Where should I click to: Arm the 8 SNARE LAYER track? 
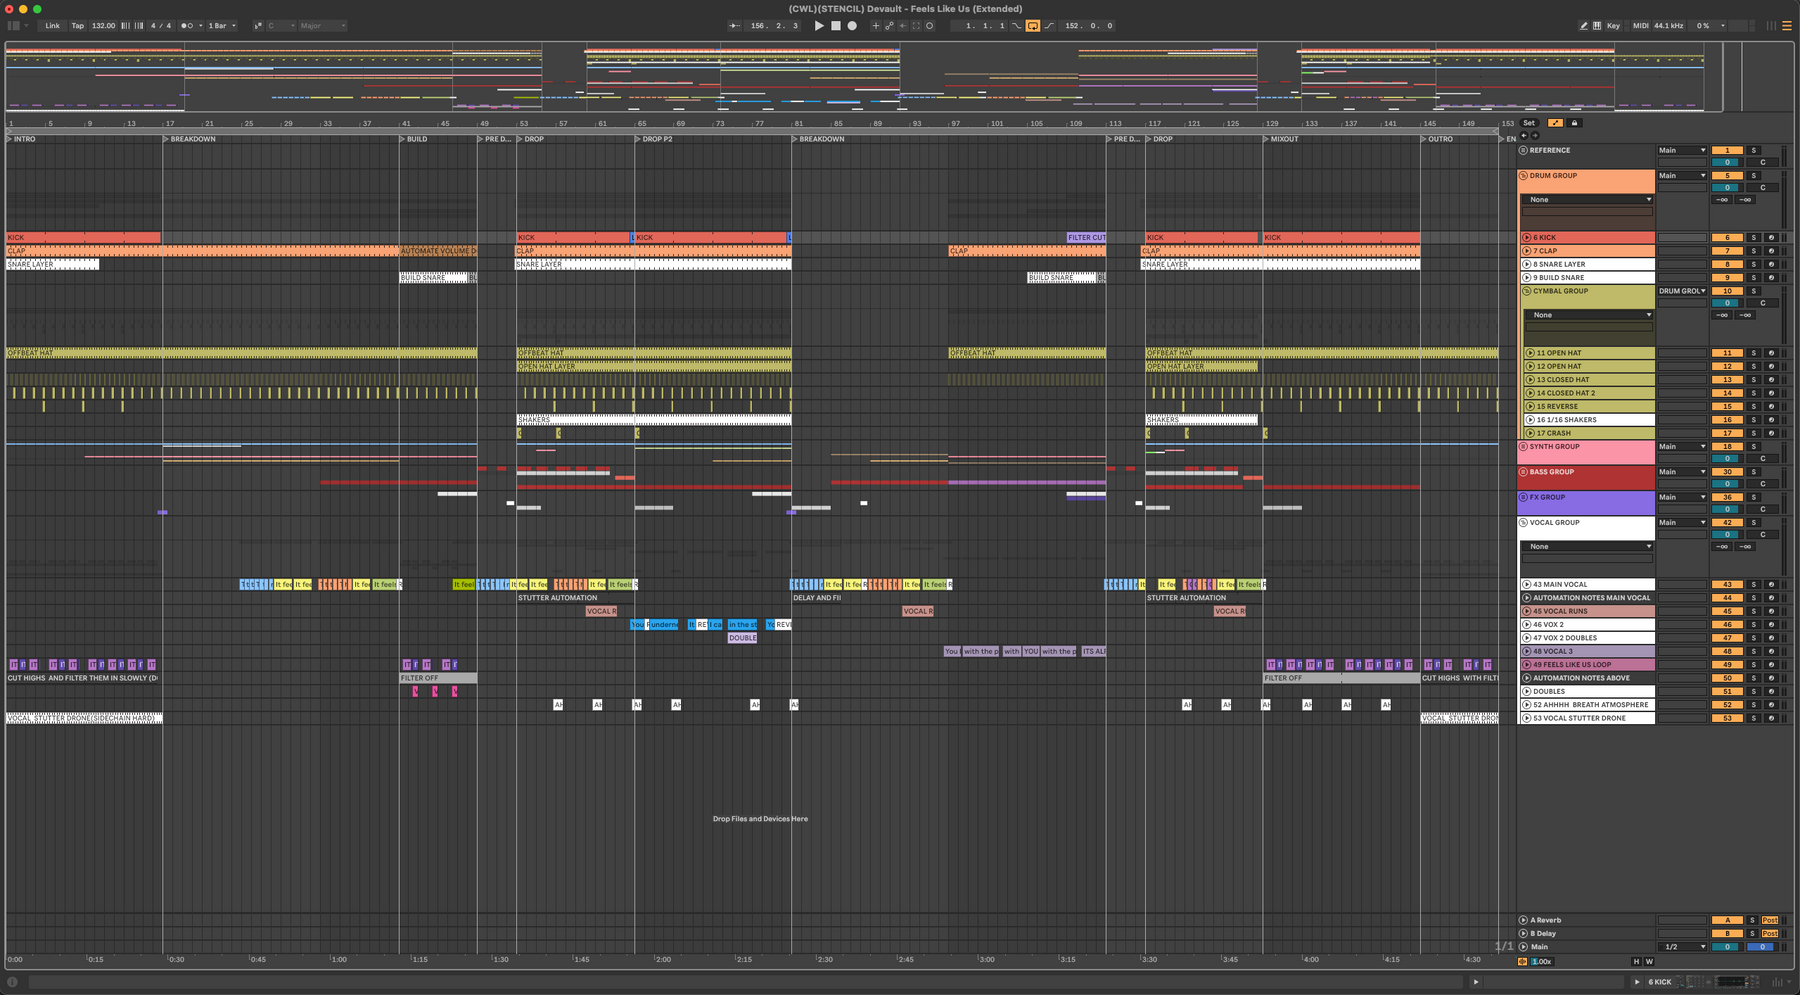[x=1771, y=264]
